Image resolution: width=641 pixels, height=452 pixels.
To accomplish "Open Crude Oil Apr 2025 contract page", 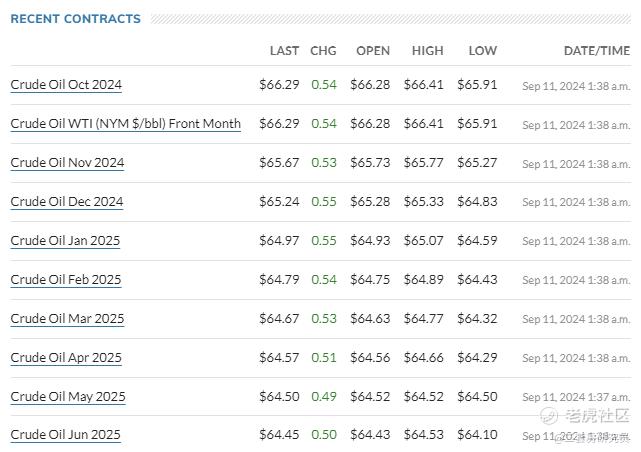I will pos(66,358).
